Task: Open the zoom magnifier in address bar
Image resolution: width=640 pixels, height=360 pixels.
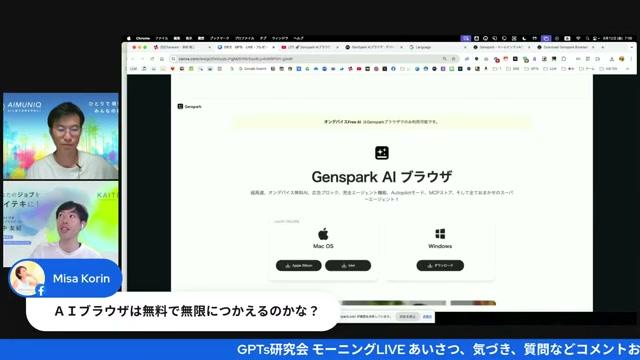Action: (444, 59)
